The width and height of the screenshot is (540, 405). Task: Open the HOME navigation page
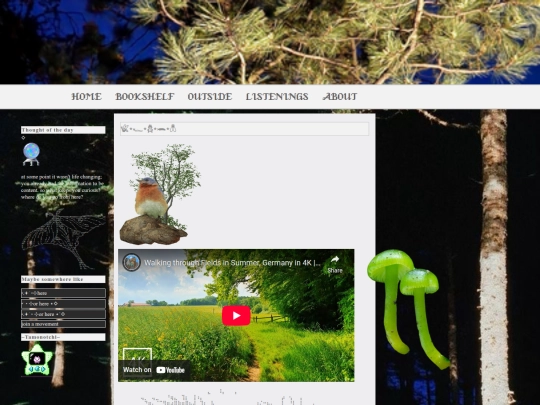(86, 97)
